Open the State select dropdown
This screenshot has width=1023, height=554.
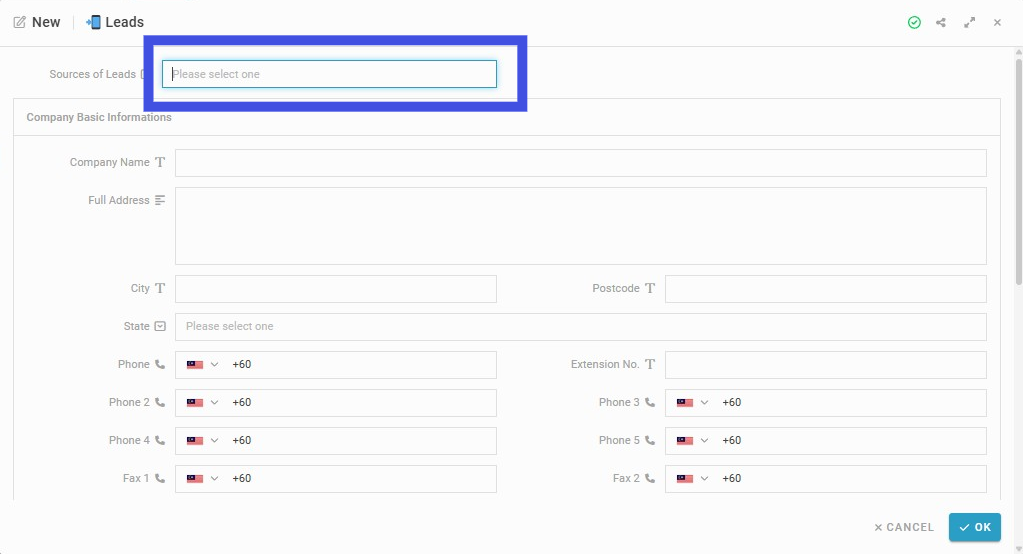click(581, 327)
